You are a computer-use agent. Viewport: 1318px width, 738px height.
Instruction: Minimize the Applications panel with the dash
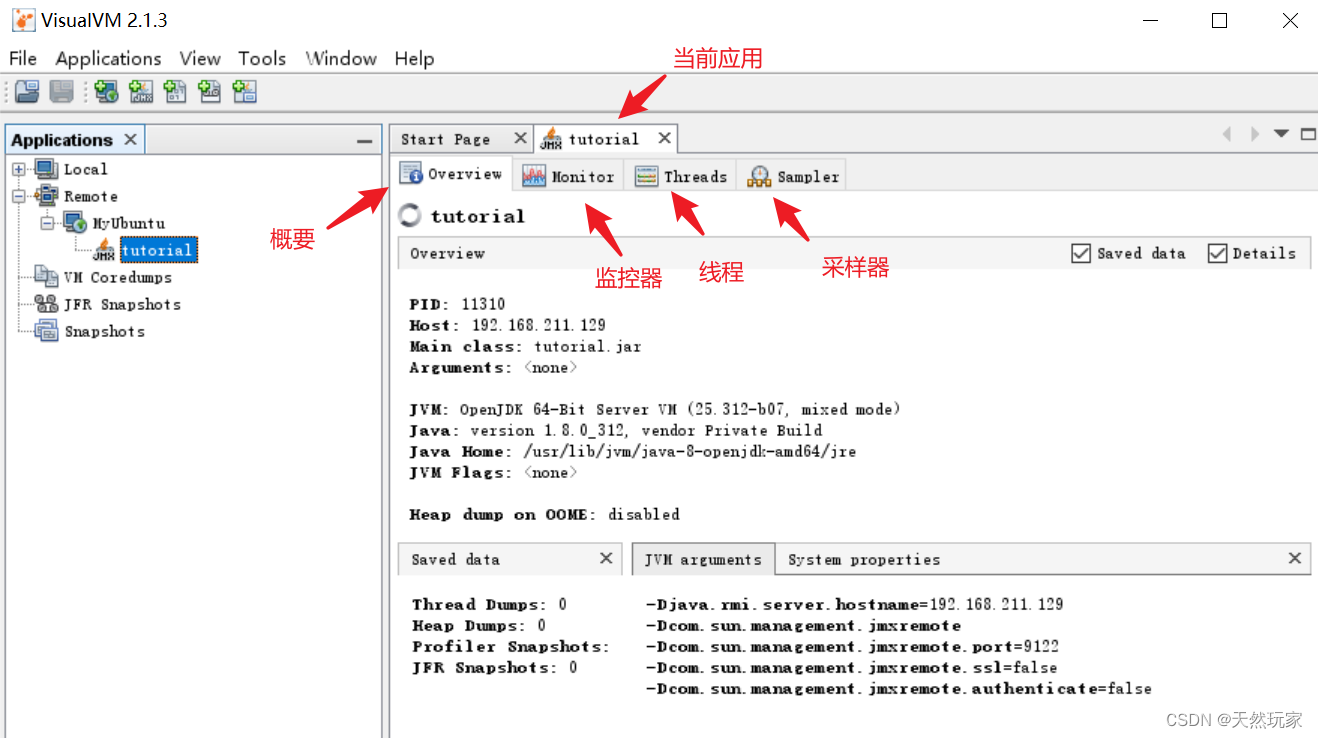click(365, 141)
